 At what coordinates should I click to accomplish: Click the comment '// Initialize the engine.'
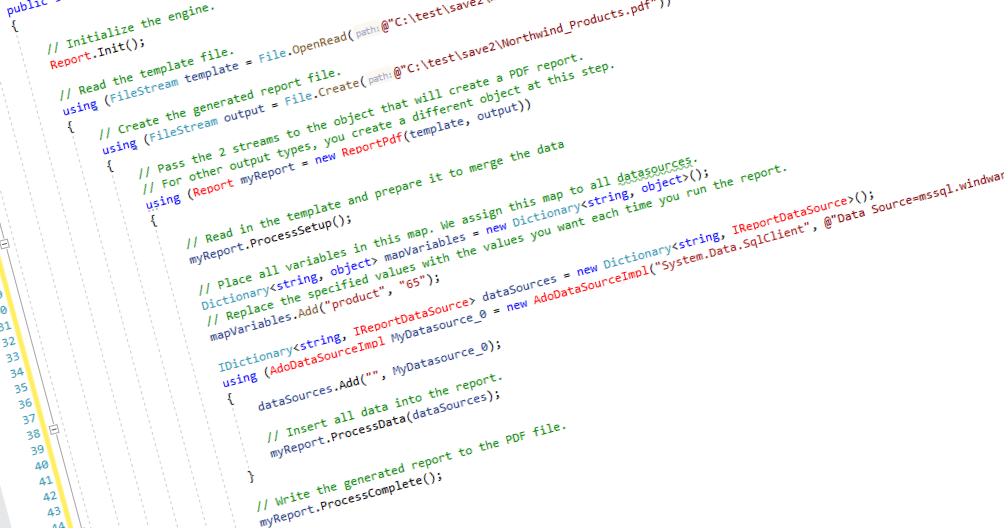[131, 26]
